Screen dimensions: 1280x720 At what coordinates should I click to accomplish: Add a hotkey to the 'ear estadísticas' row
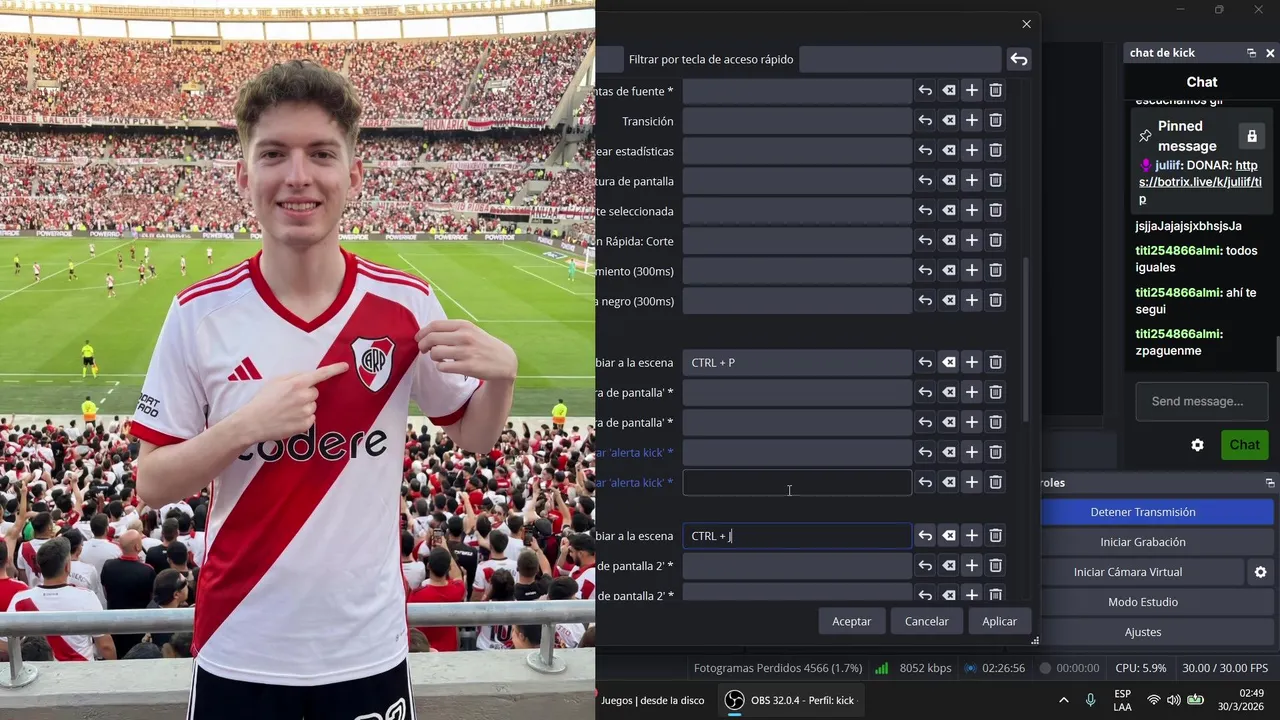click(972, 151)
